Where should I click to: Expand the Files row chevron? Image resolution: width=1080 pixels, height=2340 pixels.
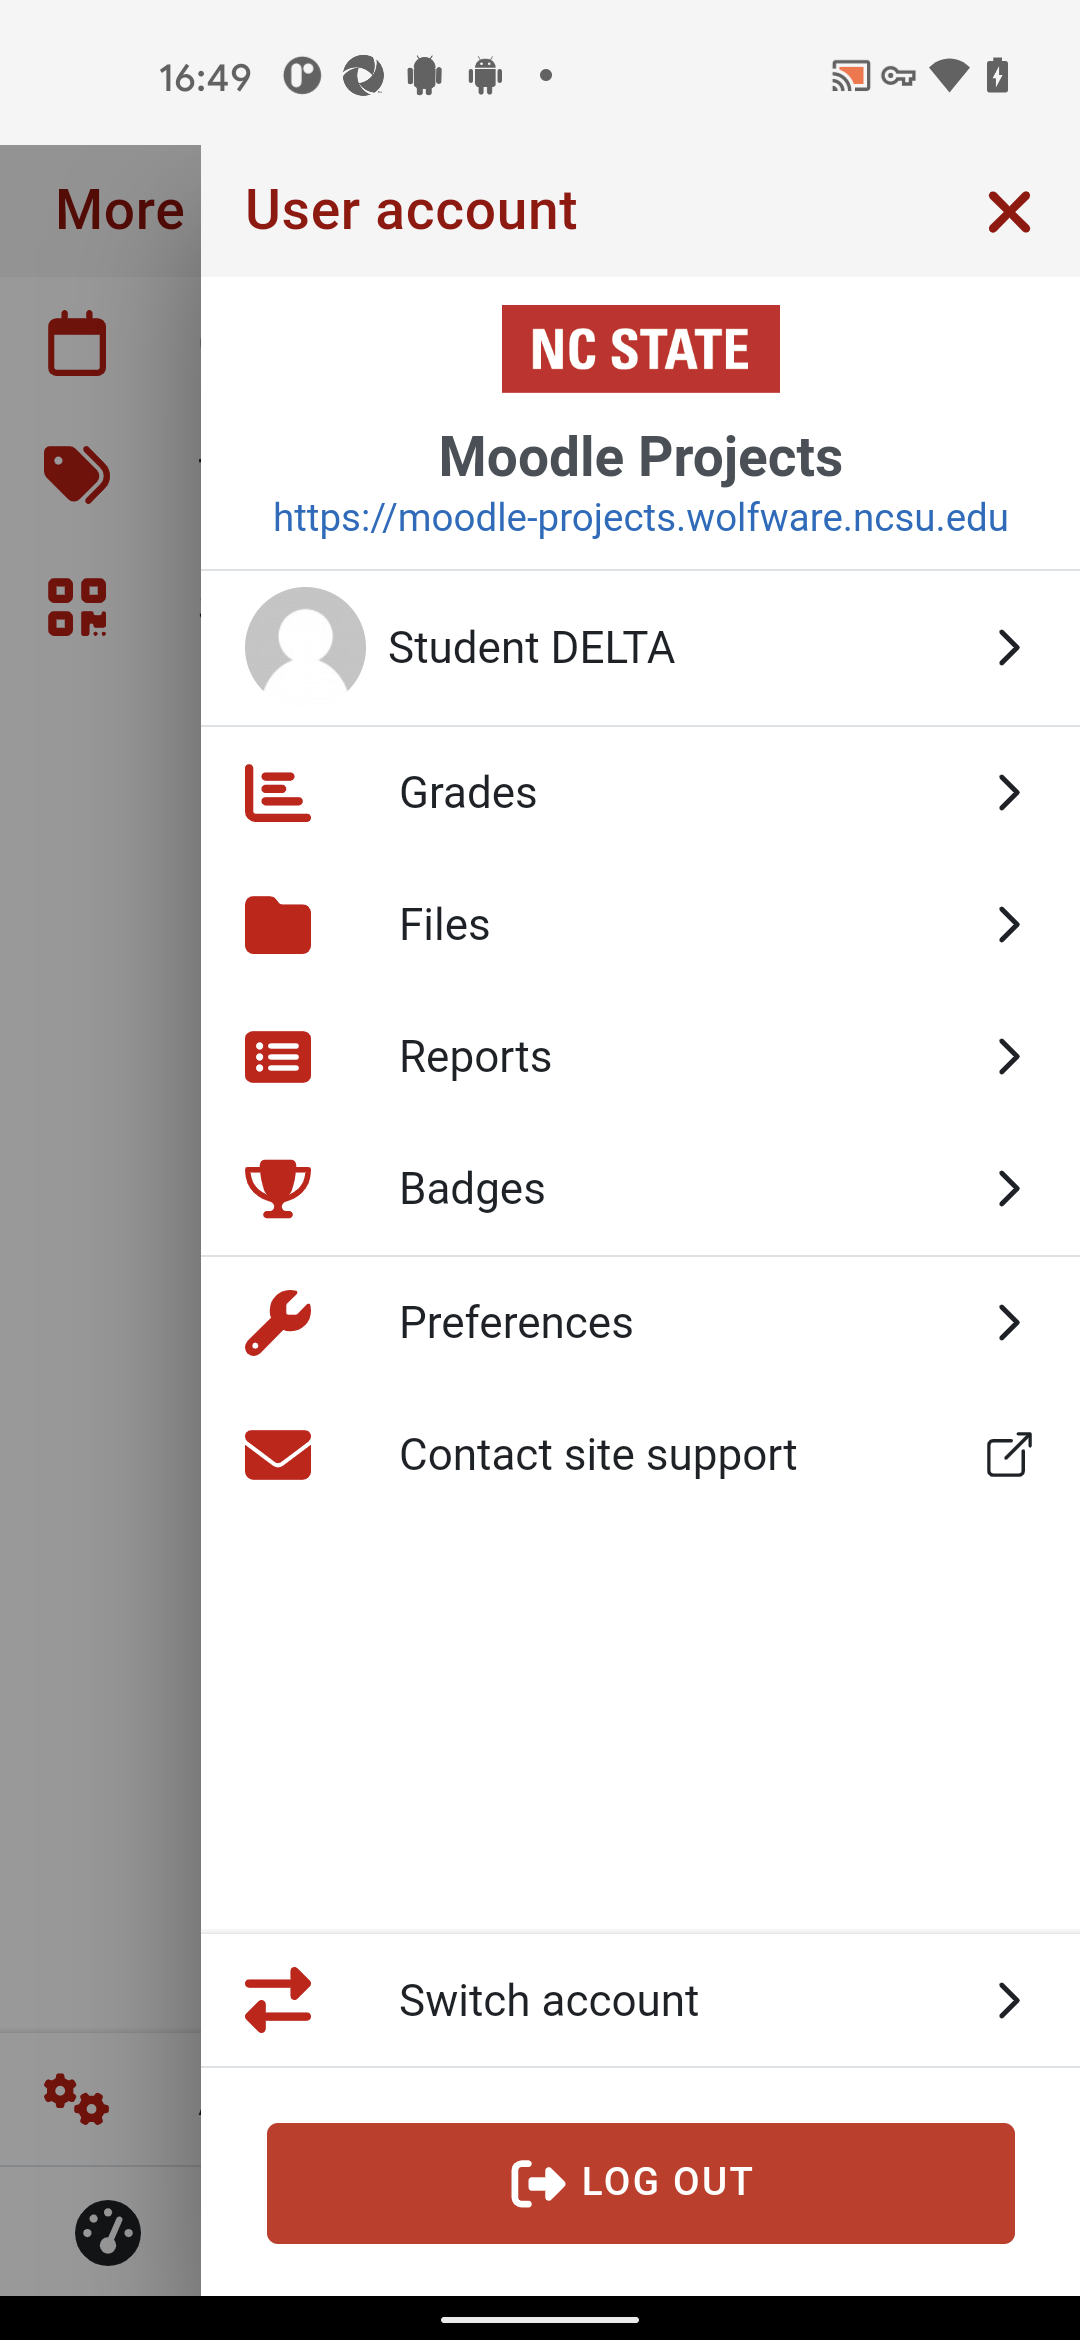[x=1009, y=925]
